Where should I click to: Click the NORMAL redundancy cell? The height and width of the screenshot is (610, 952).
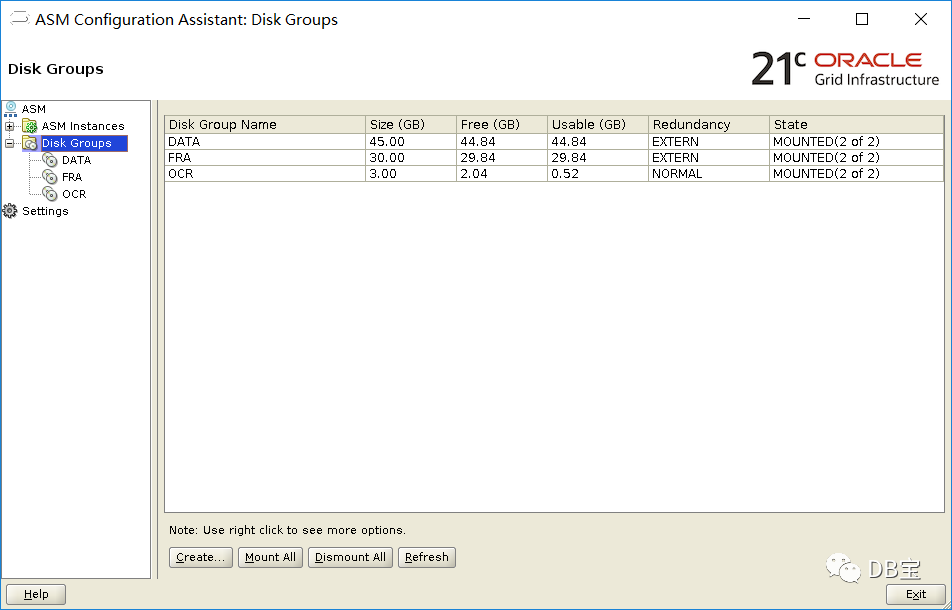709,173
